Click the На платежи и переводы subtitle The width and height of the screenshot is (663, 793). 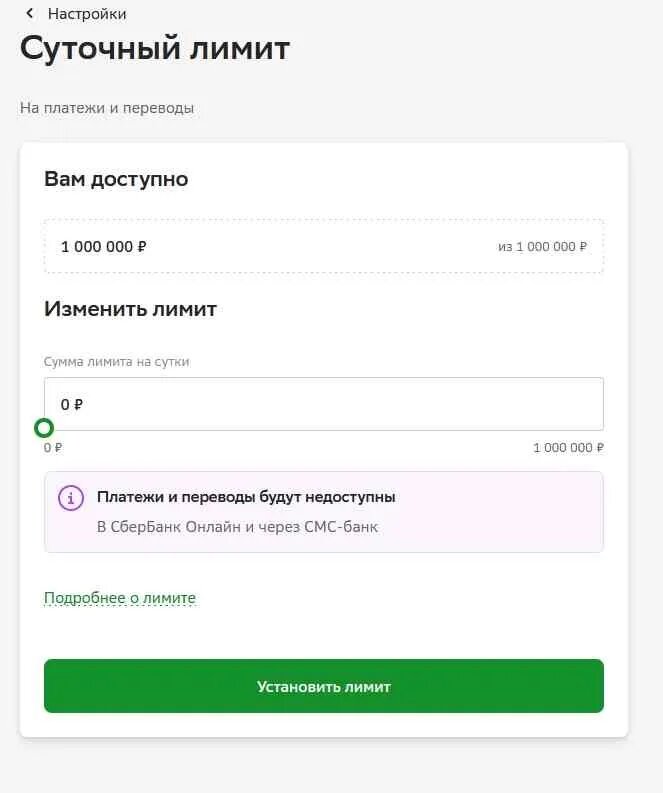pyautogui.click(x=107, y=108)
